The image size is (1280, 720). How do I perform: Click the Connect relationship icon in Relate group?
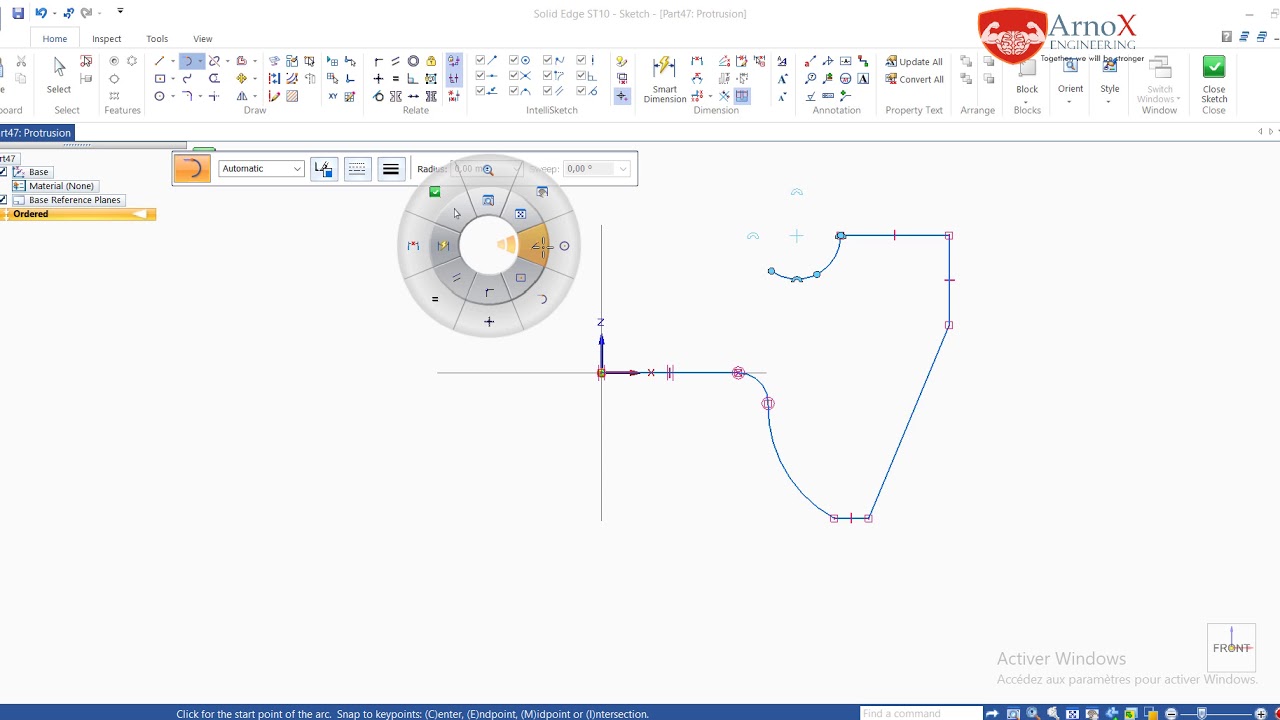click(378, 61)
